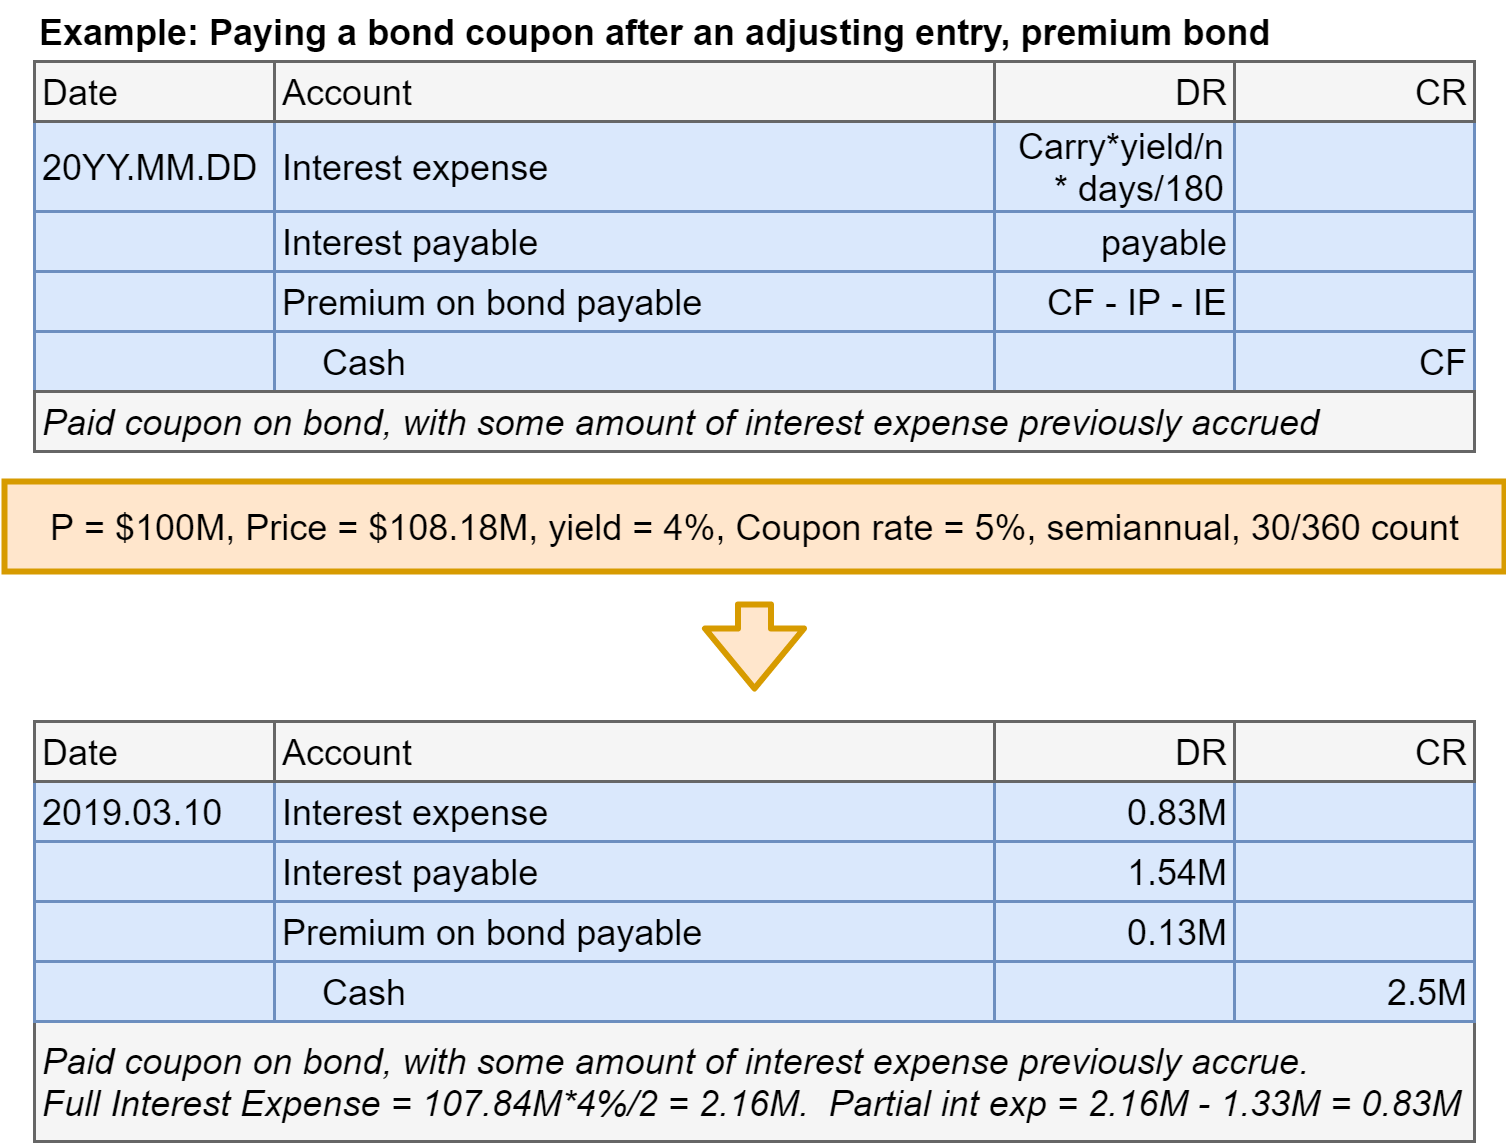
Task: Click the note ending 'previously accrued'
Action: click(680, 423)
